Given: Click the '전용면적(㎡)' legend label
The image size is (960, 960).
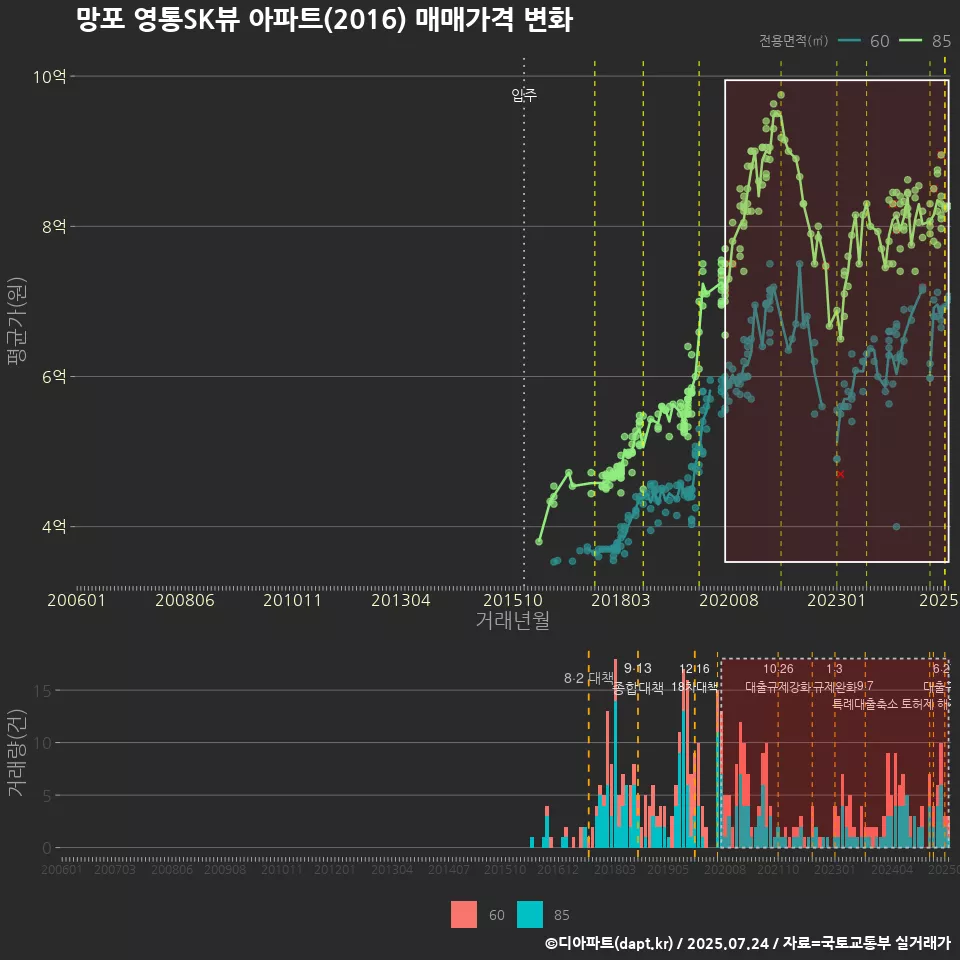Looking at the screenshot, I should [x=793, y=40].
